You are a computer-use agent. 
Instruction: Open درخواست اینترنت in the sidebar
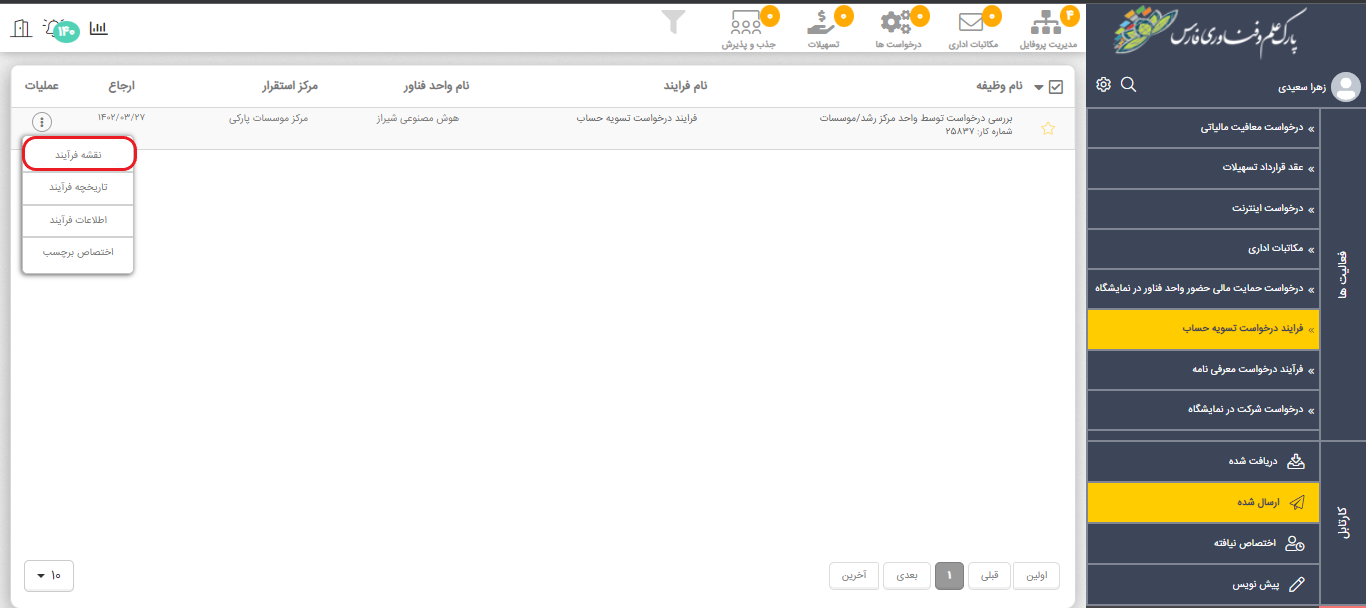click(1203, 208)
